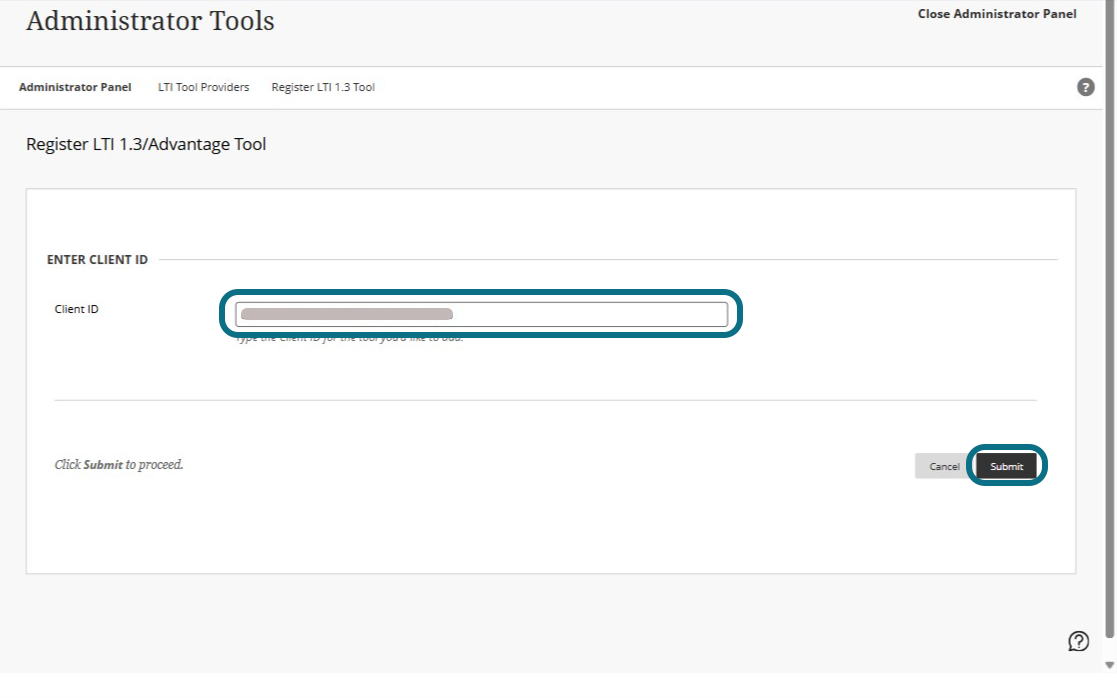Cancel the LTI tool registration
1117x698 pixels.
944,466
